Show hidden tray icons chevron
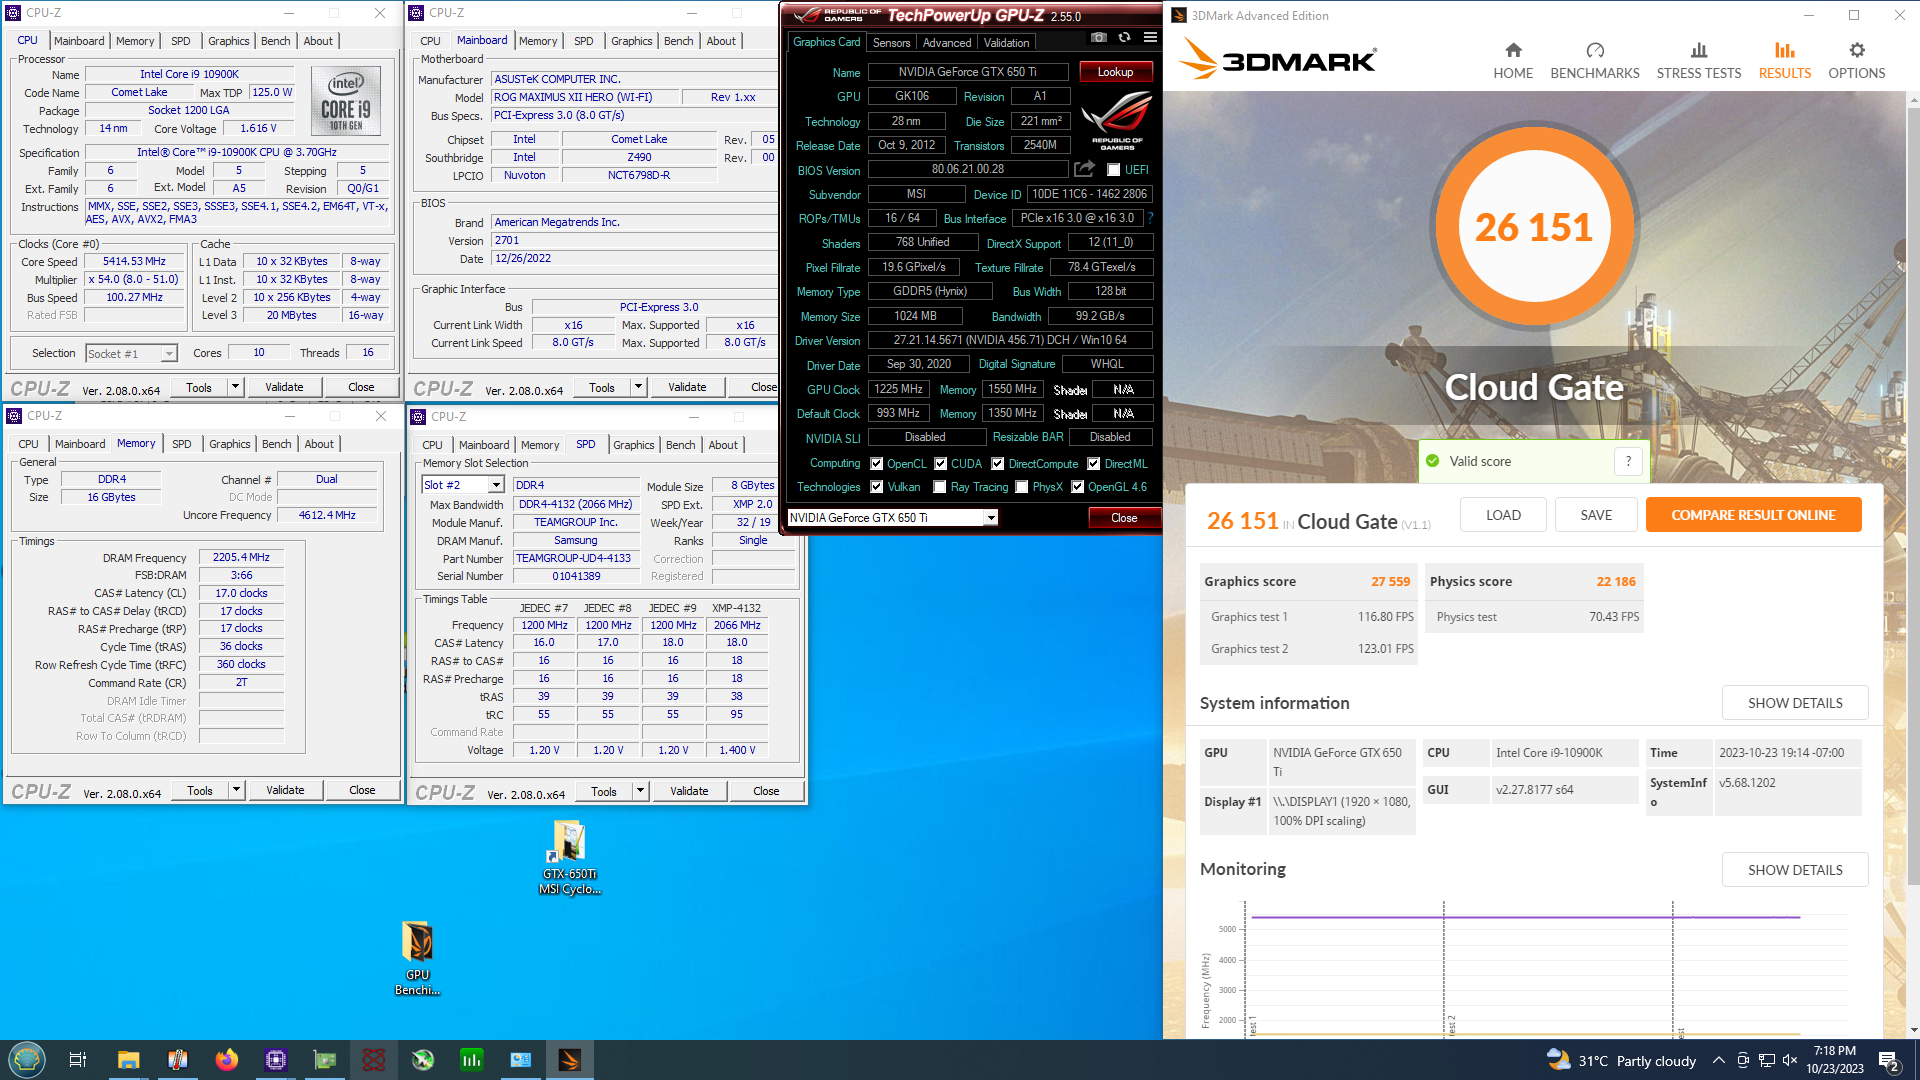This screenshot has width=1920, height=1080. coord(1718,1061)
